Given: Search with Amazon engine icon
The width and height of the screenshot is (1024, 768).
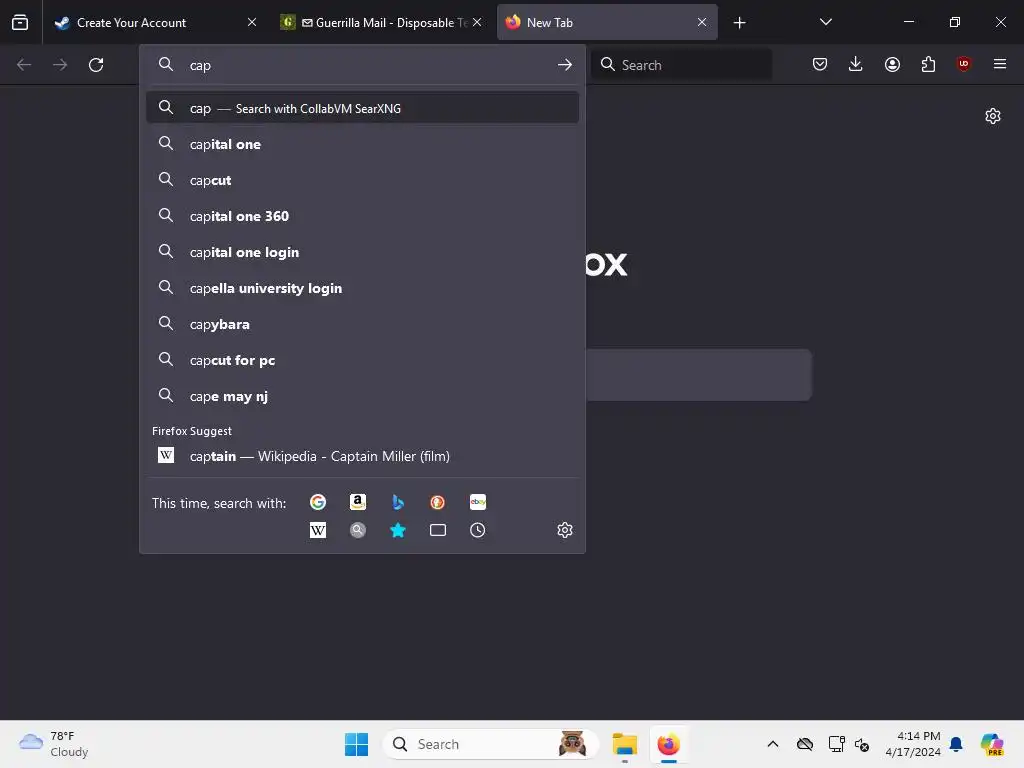Looking at the screenshot, I should tap(358, 502).
